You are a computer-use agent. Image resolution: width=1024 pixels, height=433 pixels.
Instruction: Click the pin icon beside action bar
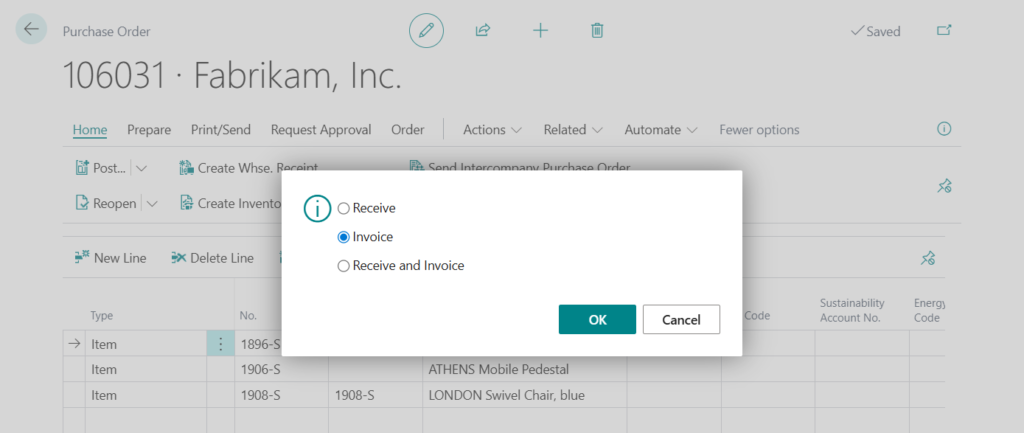943,185
